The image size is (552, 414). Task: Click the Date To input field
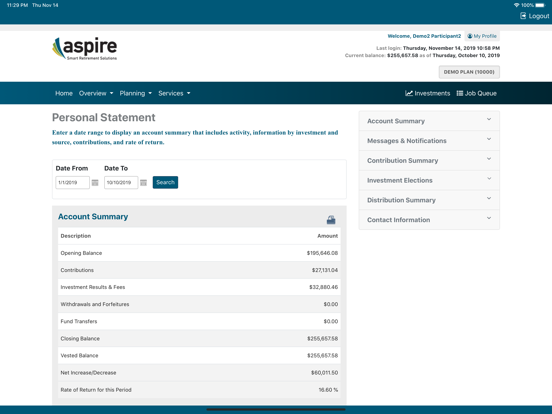121,182
